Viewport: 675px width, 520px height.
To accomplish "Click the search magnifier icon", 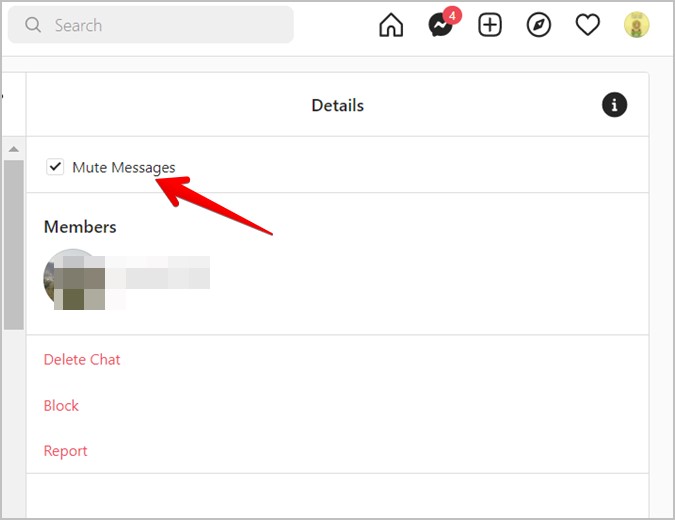I will click(x=33, y=25).
